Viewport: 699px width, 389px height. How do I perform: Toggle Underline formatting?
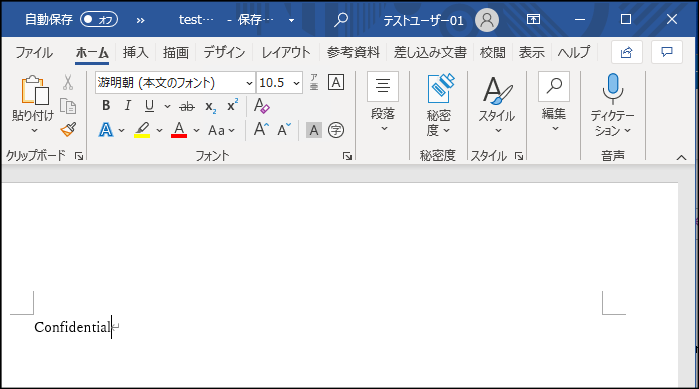(x=149, y=106)
